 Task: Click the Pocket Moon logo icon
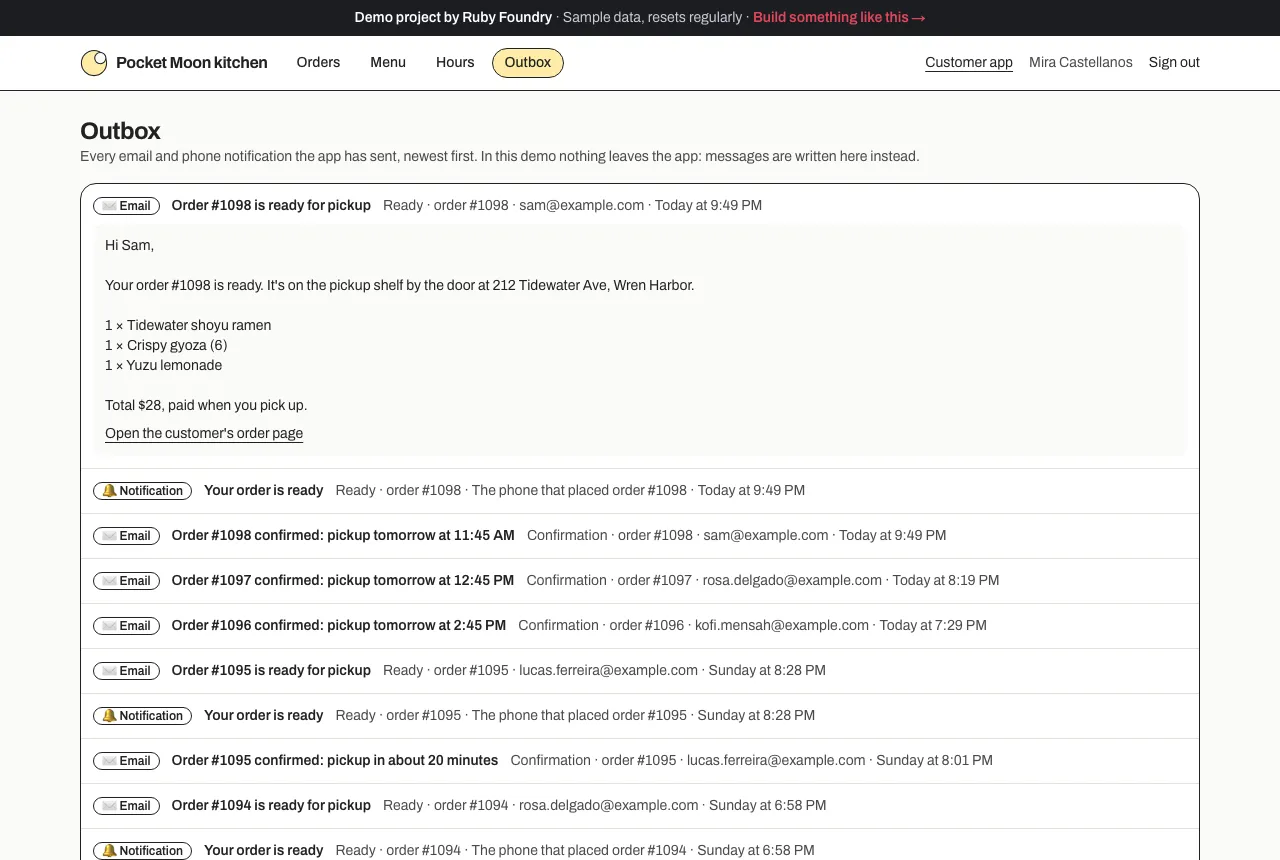[x=94, y=63]
